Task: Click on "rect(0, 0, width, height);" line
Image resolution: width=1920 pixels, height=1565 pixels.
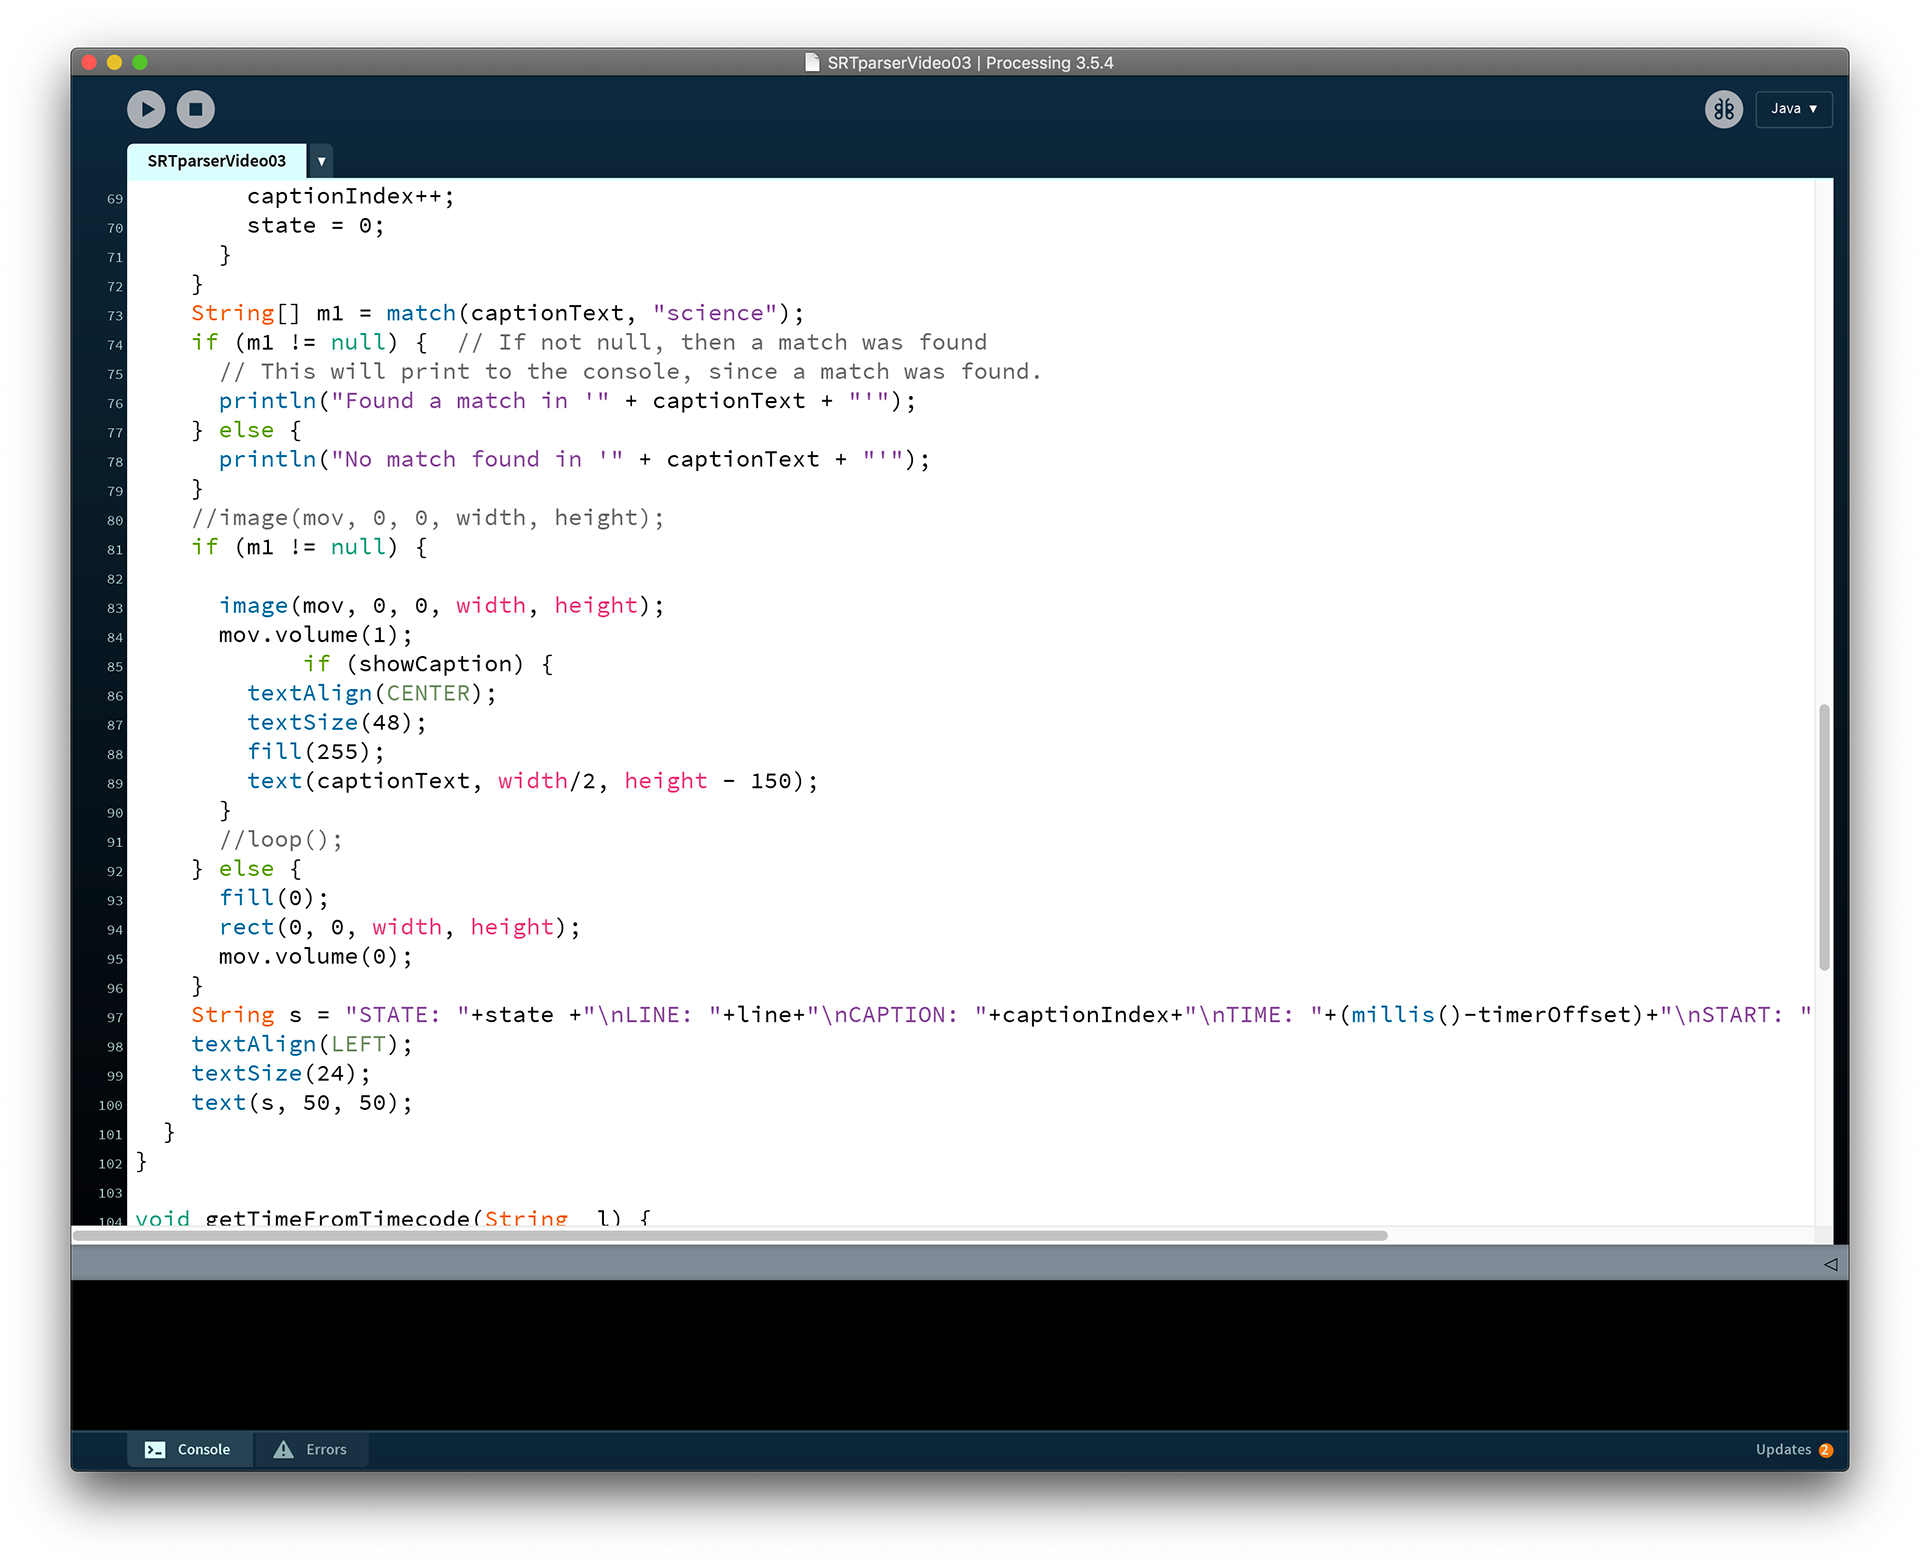Action: tap(399, 927)
